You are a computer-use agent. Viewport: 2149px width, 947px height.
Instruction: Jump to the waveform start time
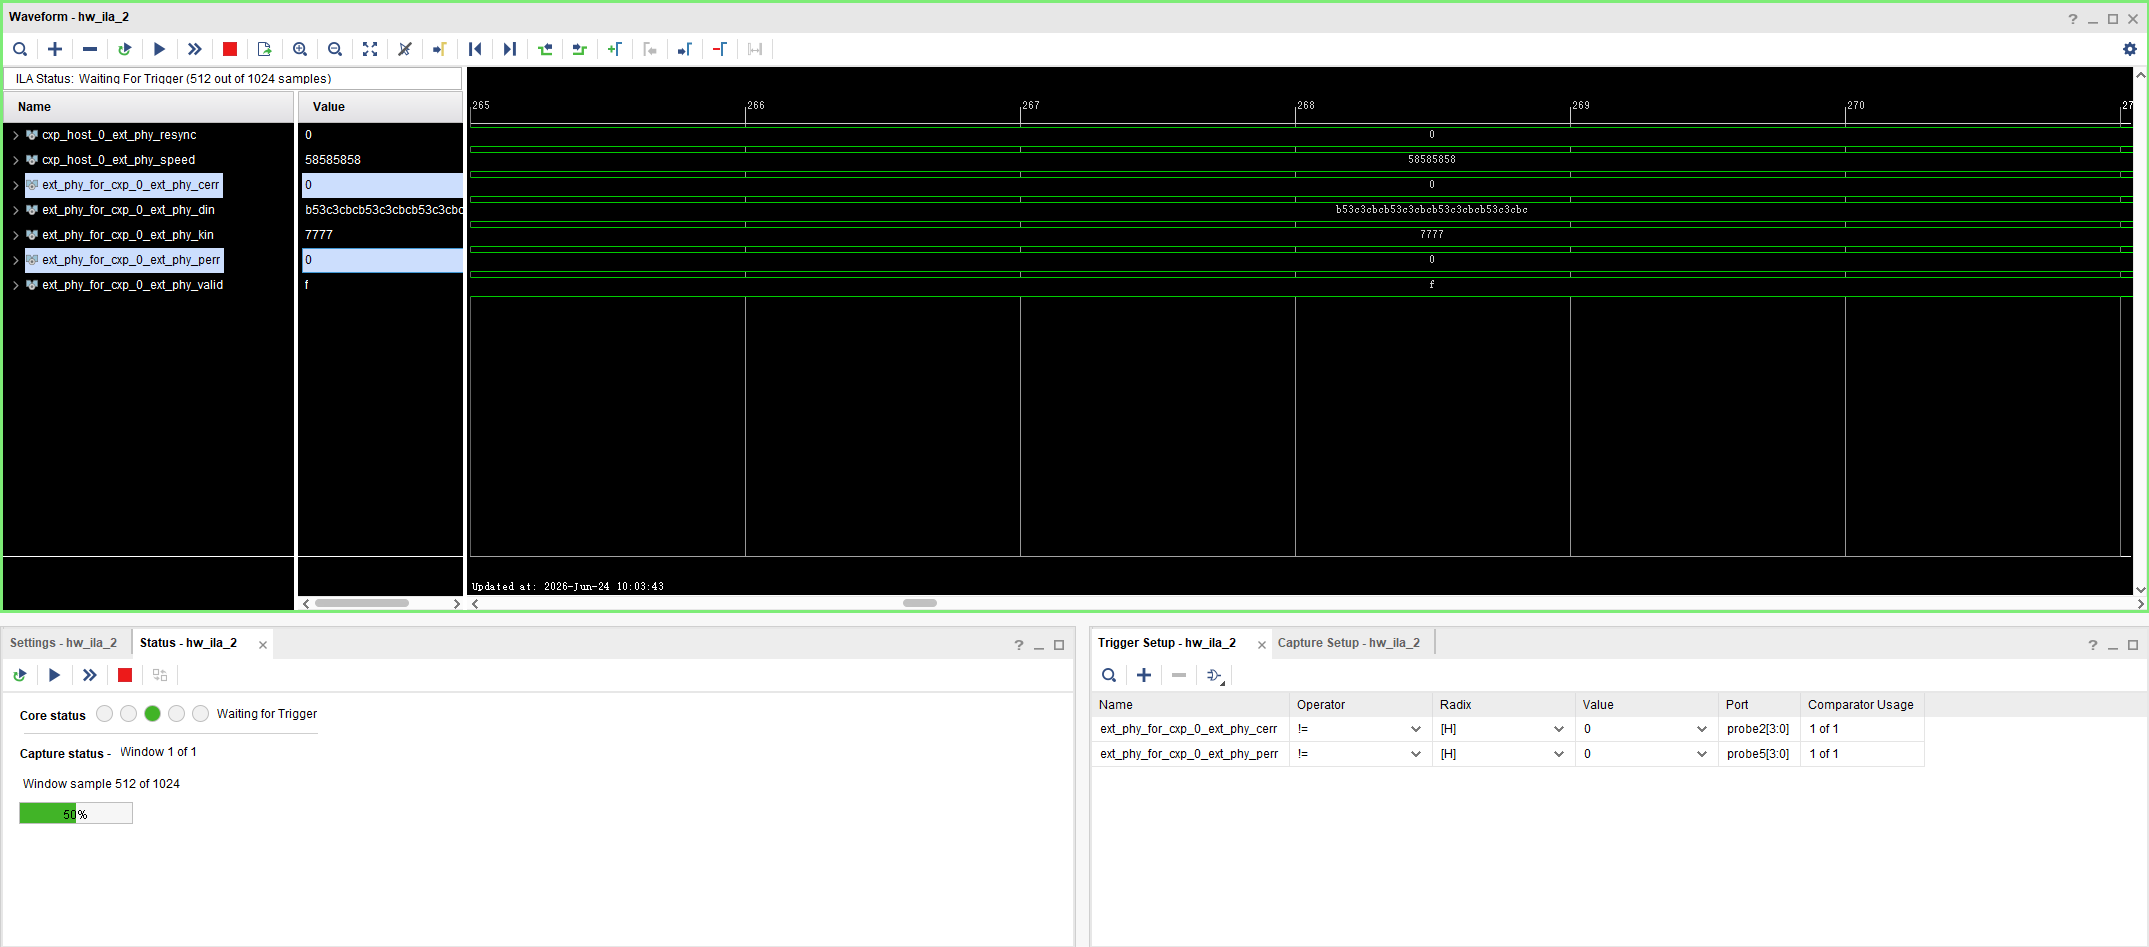(x=475, y=49)
